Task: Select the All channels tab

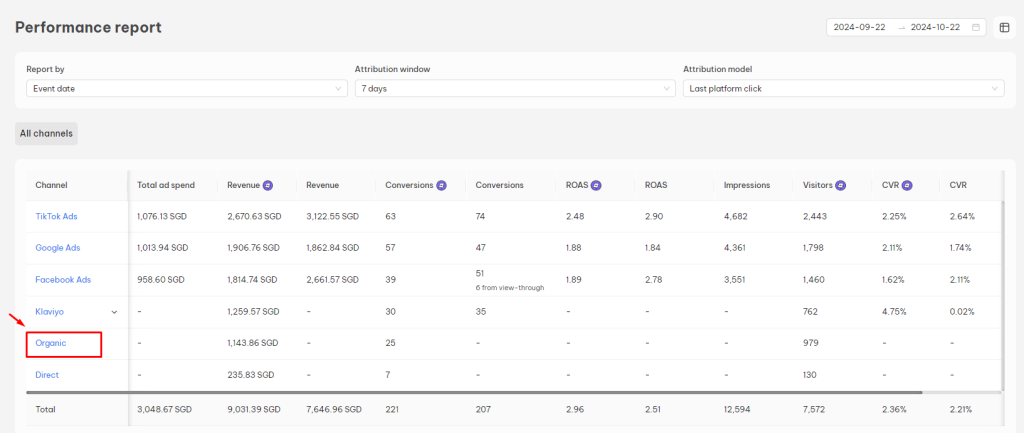Action: tap(47, 133)
